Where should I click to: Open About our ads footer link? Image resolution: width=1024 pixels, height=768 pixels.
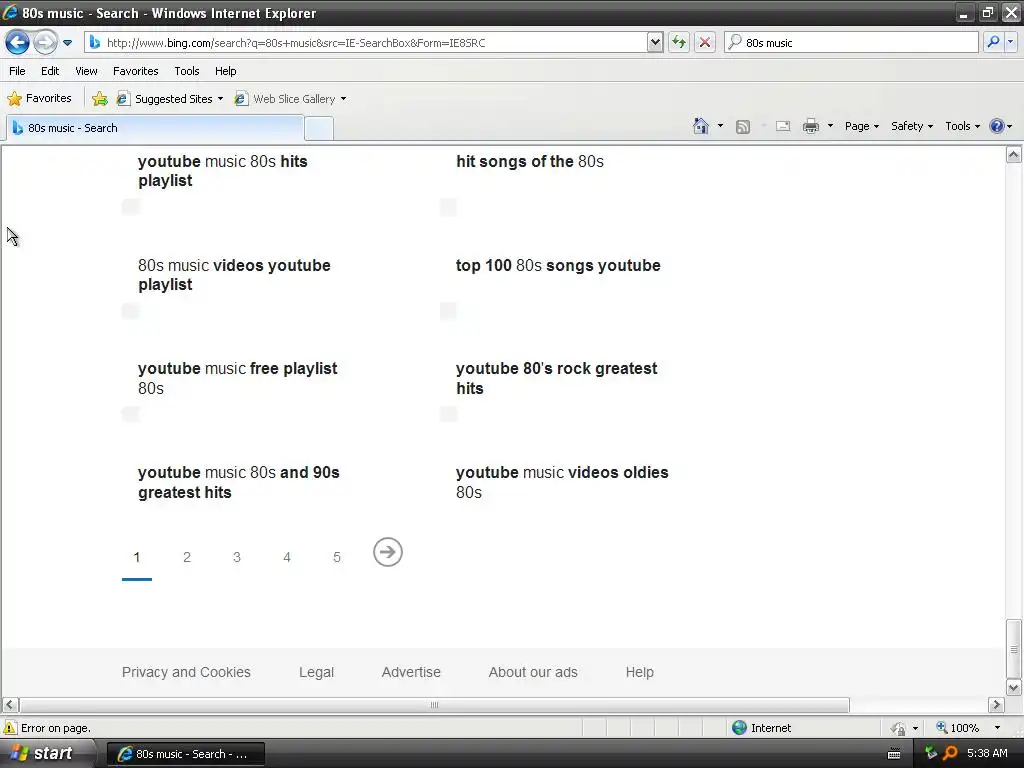click(534, 672)
